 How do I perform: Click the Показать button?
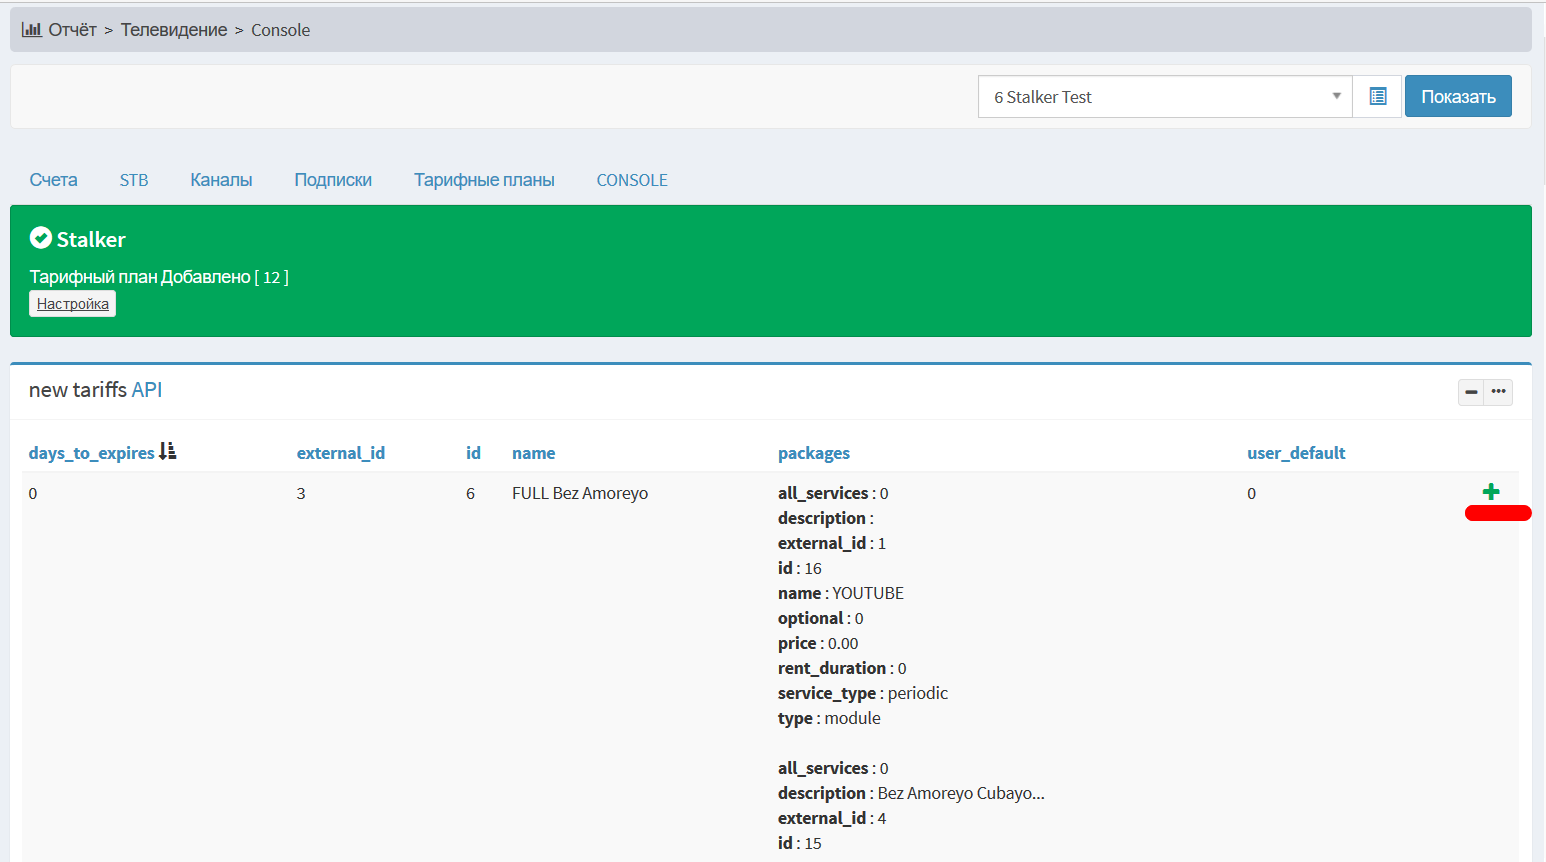tap(1458, 97)
